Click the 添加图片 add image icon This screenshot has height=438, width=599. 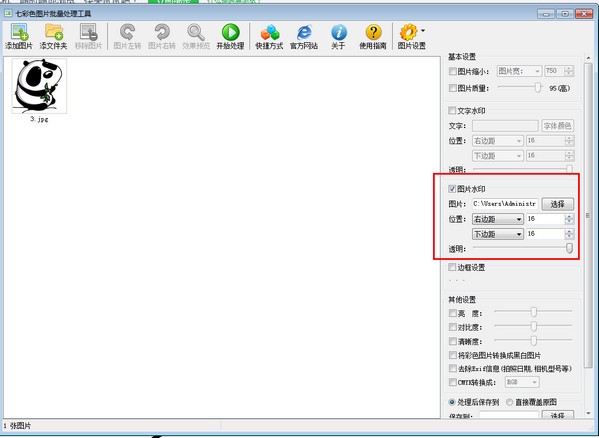point(19,32)
